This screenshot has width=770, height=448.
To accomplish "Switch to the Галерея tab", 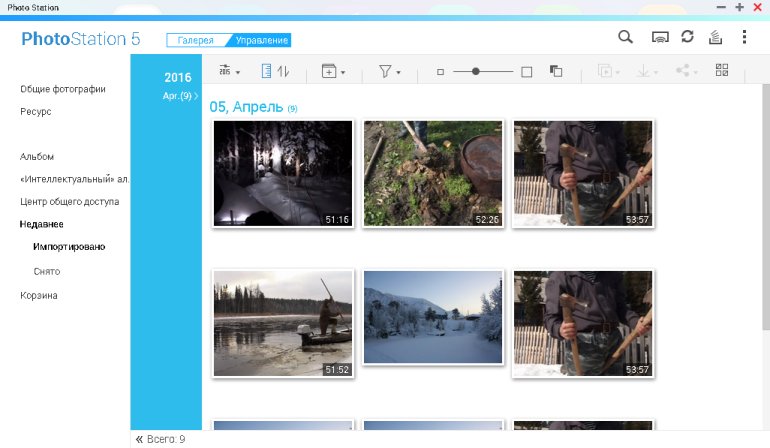I will tap(195, 40).
